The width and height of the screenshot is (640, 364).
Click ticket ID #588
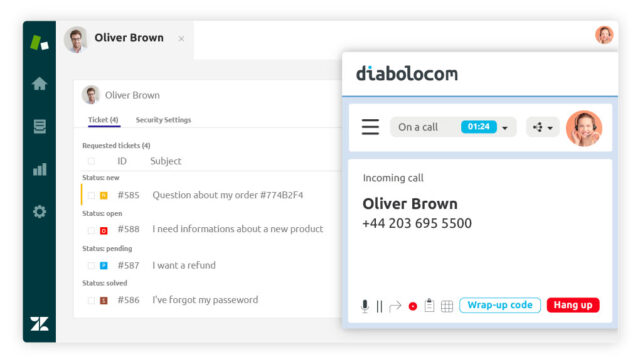129,229
